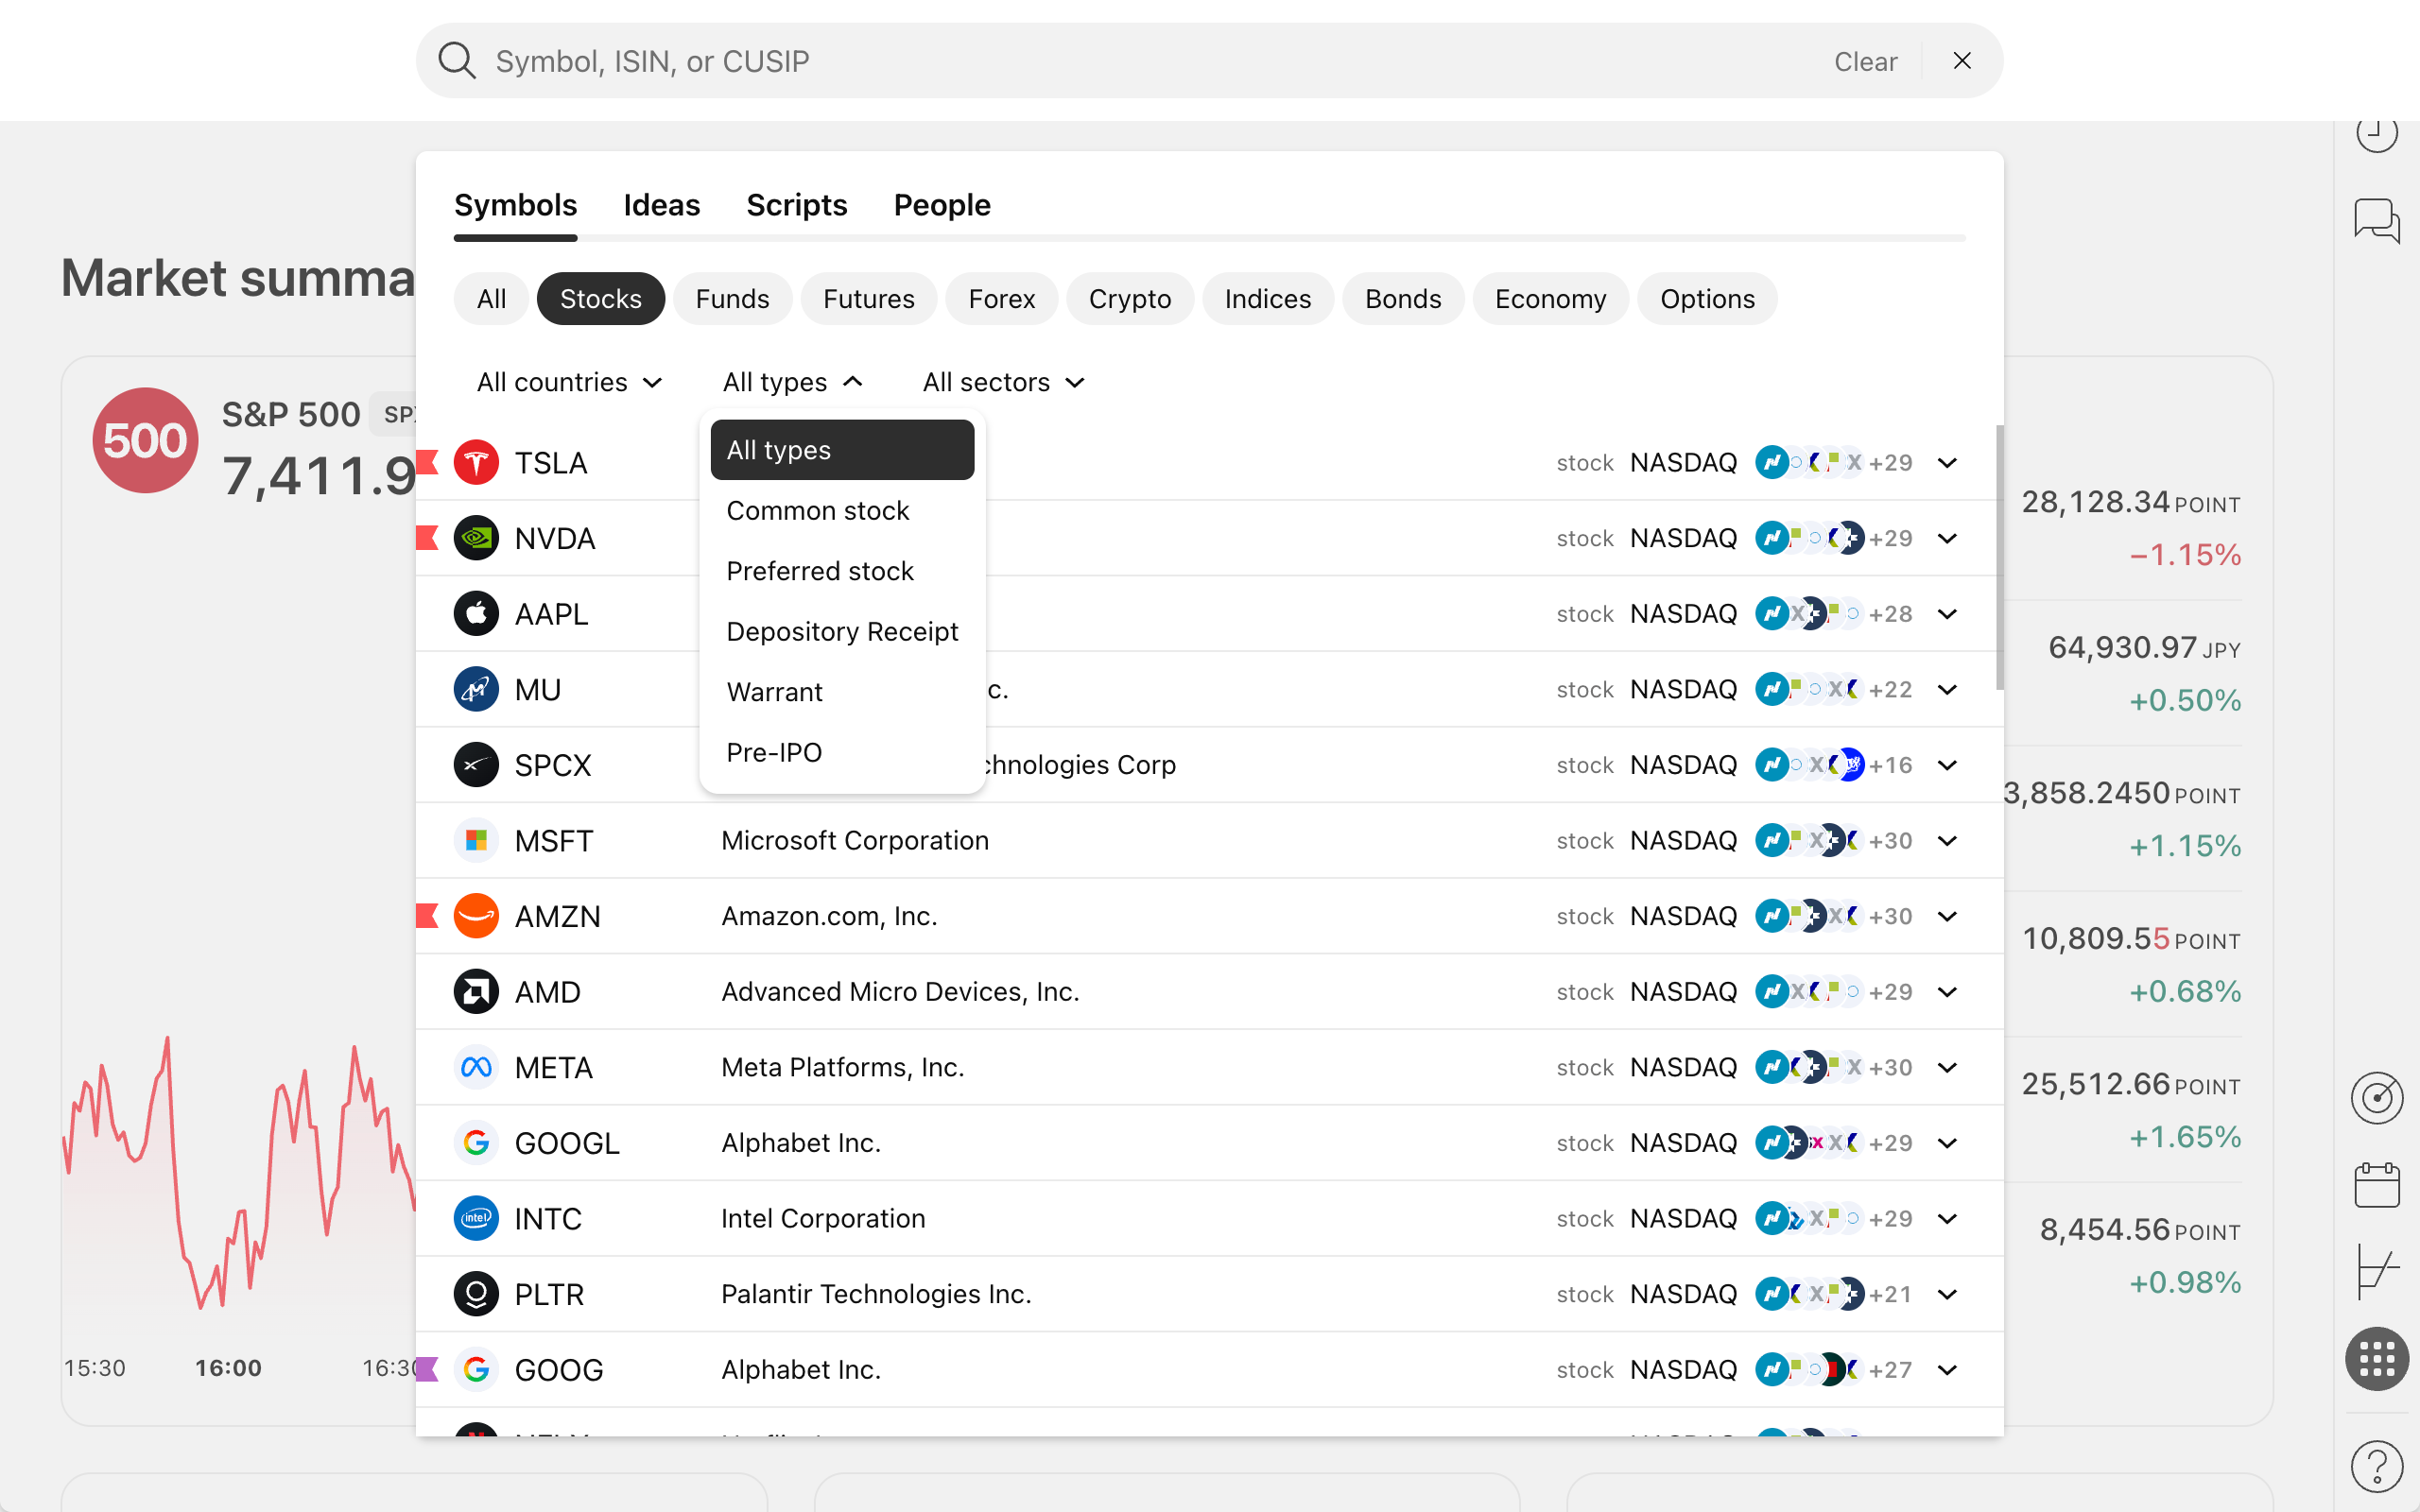
Task: Switch to the Ideas tab
Action: (662, 205)
